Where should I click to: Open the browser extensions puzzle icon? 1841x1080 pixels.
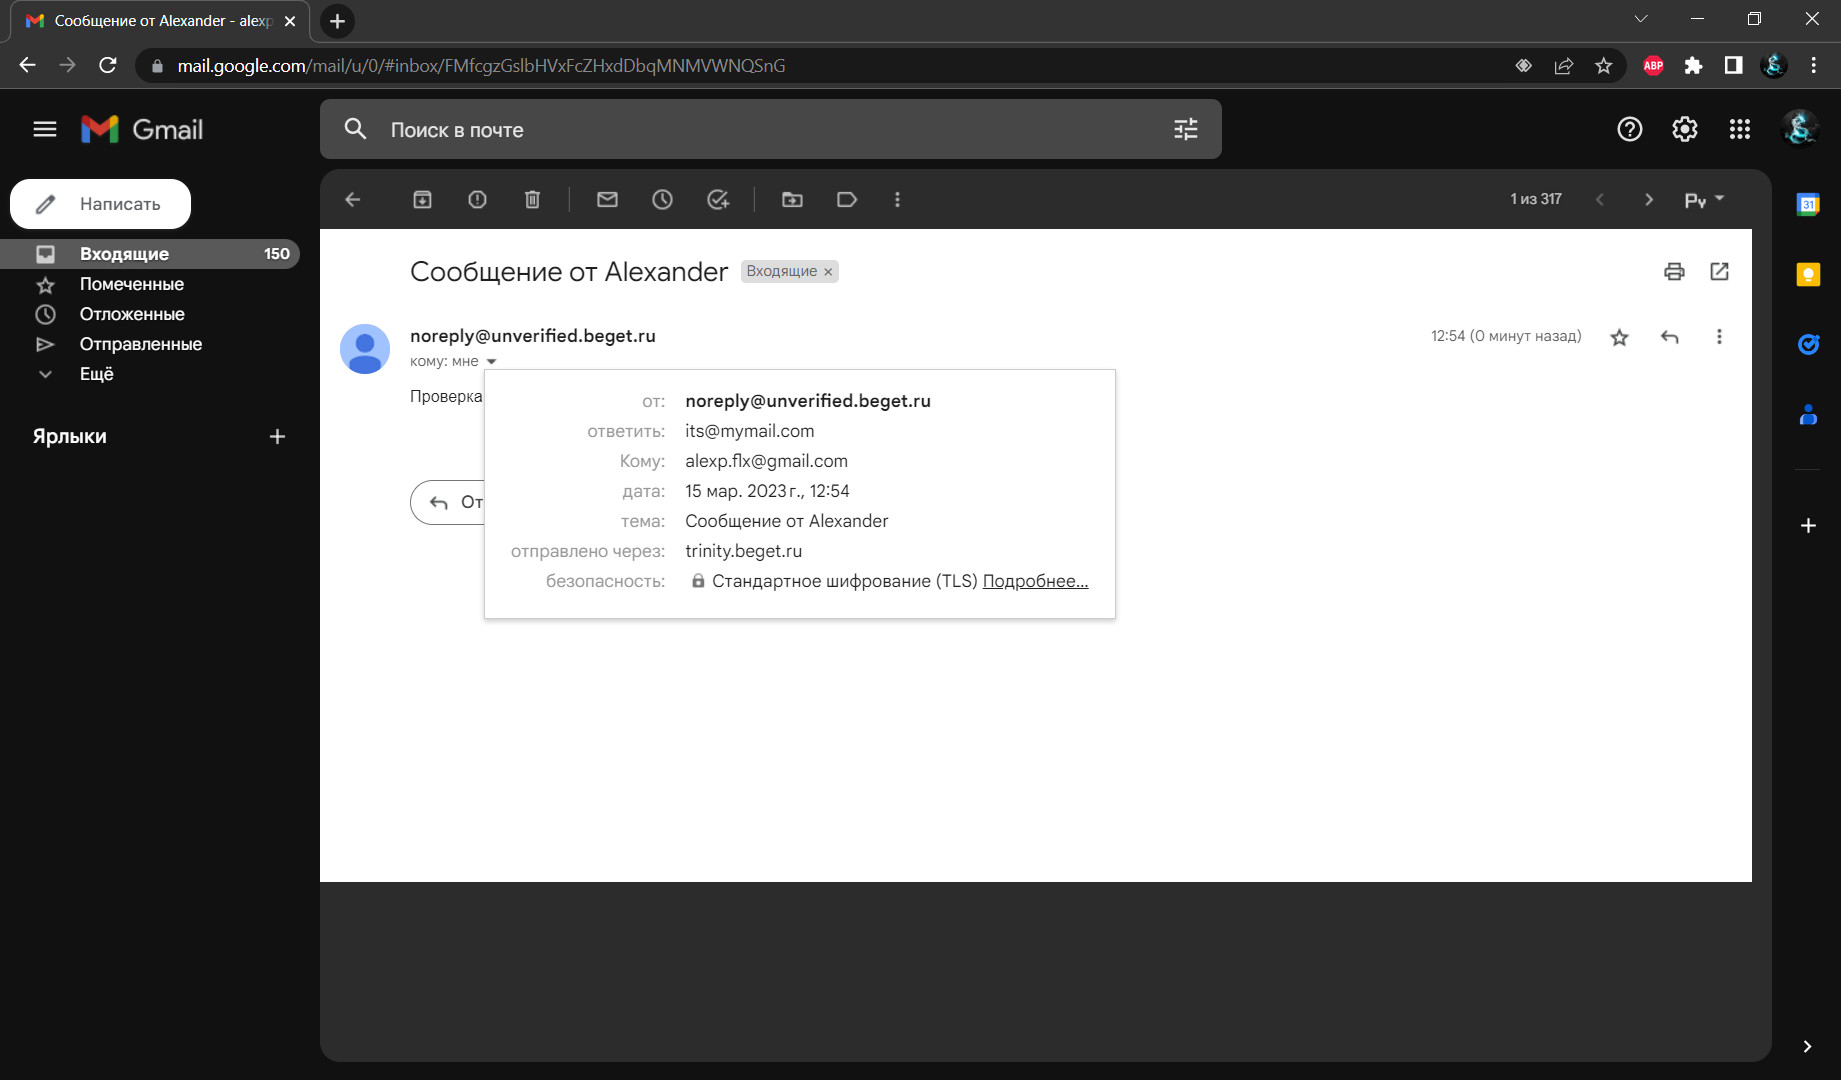[1693, 65]
